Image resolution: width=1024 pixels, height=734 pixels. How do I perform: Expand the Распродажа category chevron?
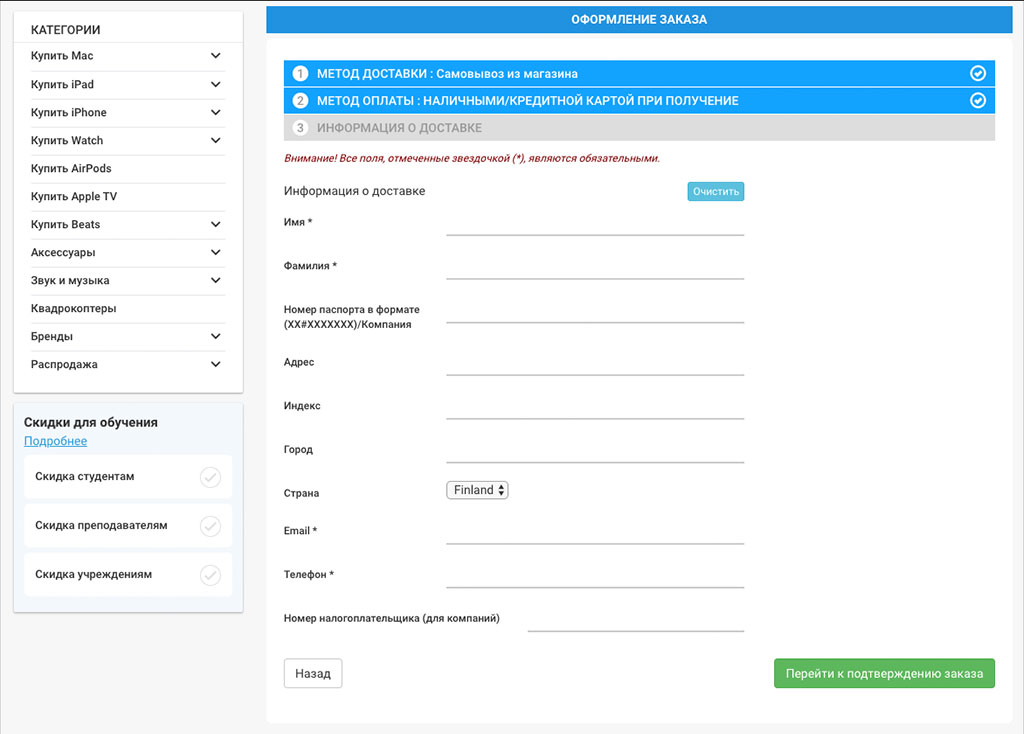point(216,364)
